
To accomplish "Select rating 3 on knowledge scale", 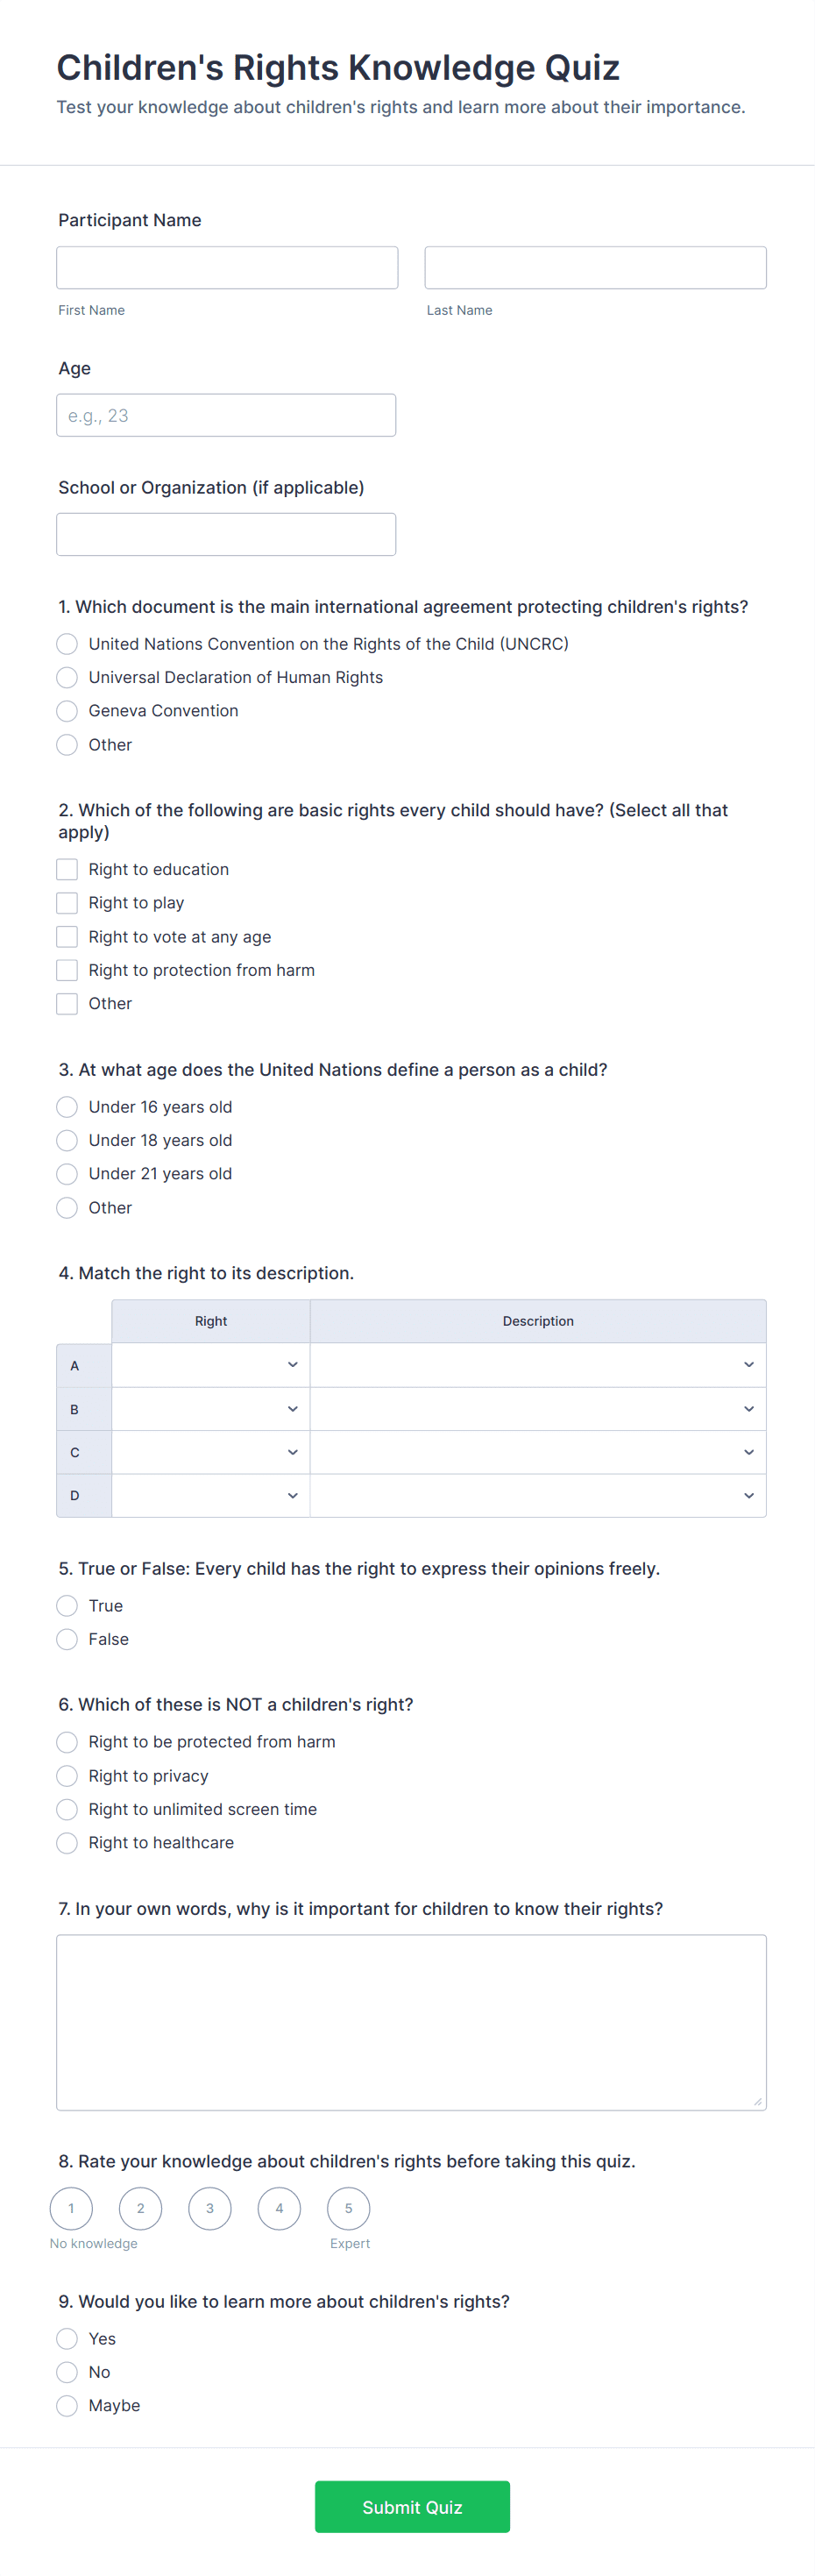I will click(x=210, y=2208).
